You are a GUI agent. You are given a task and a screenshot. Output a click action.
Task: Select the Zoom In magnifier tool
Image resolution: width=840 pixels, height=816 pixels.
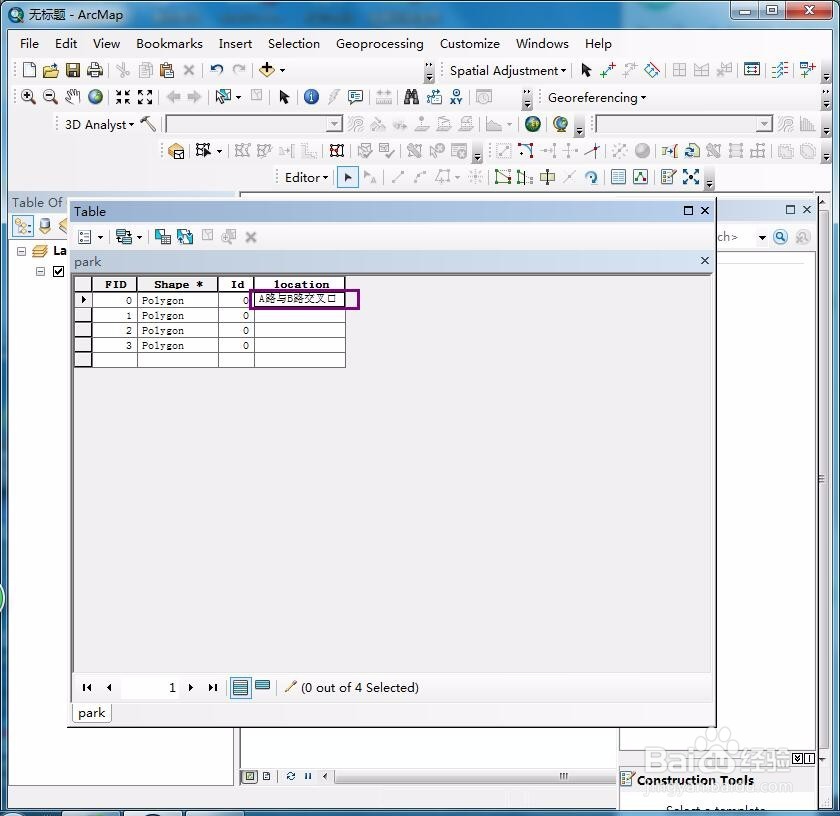point(28,97)
